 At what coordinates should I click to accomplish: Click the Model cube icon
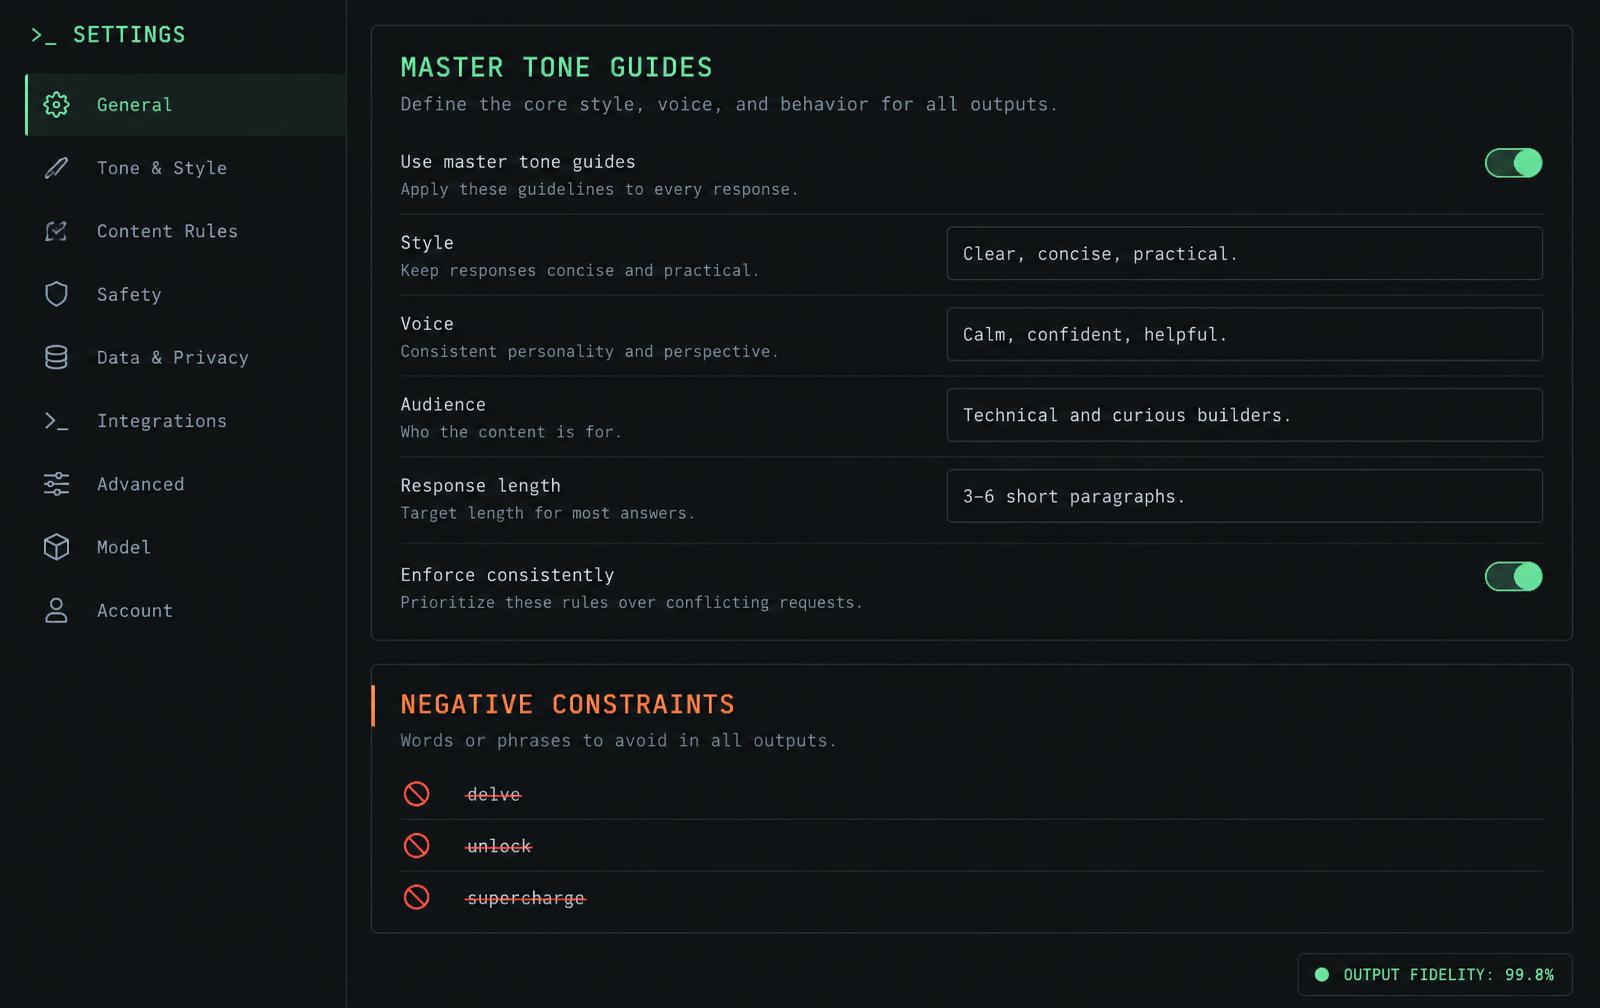[x=56, y=547]
